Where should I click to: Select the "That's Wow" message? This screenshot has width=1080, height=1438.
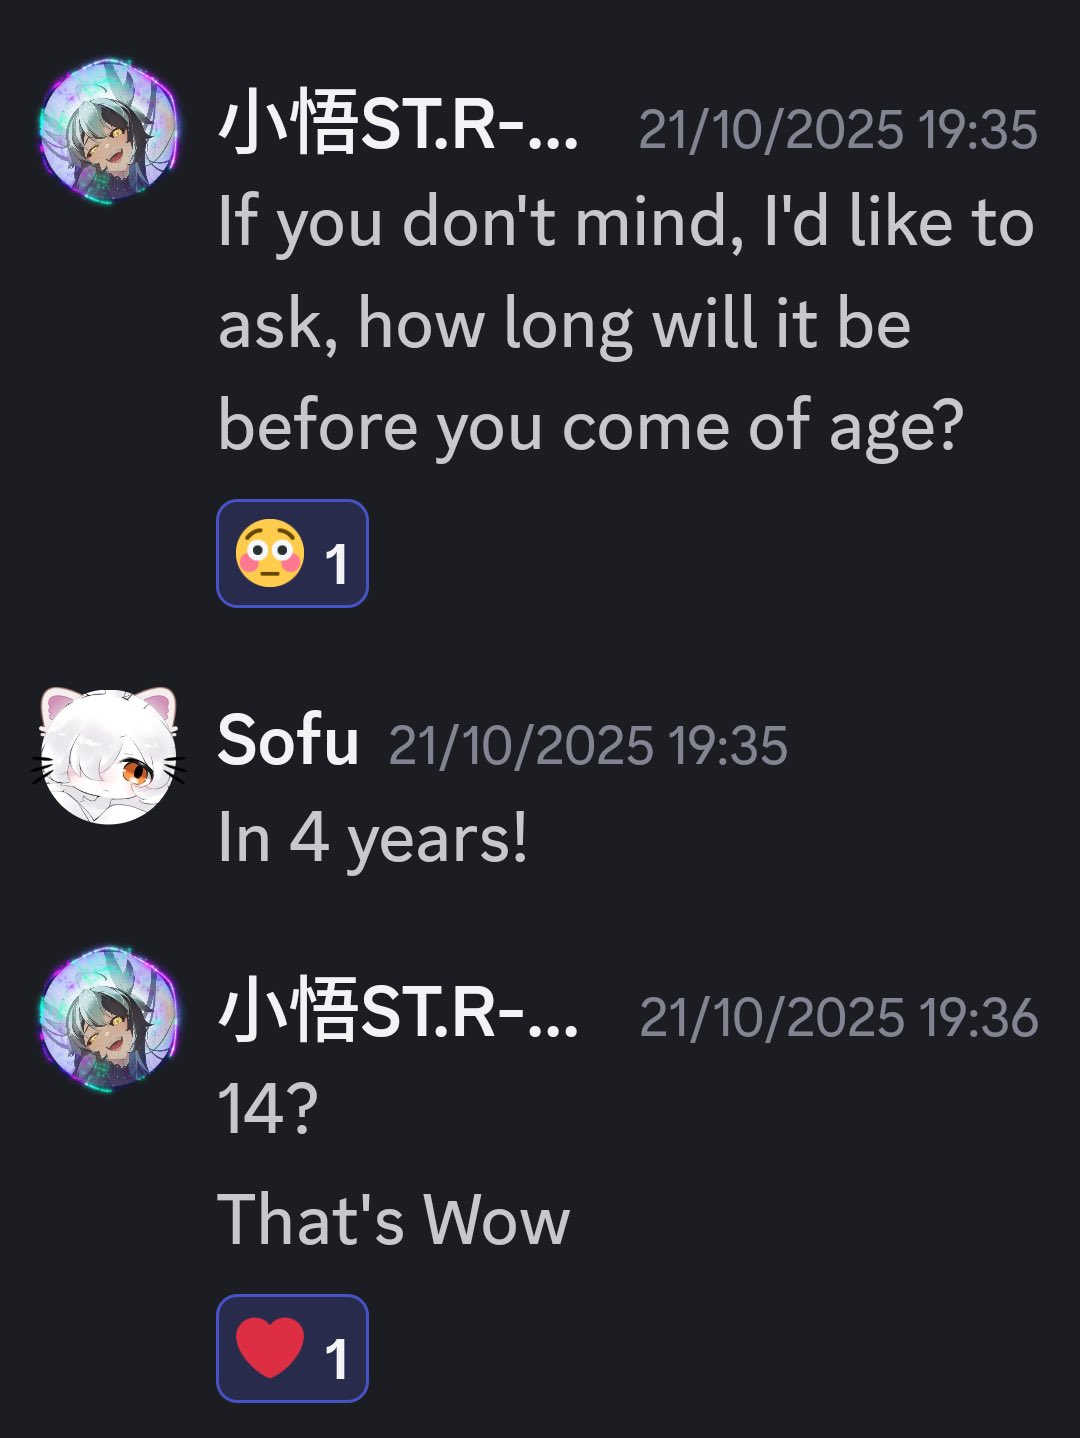click(394, 1220)
